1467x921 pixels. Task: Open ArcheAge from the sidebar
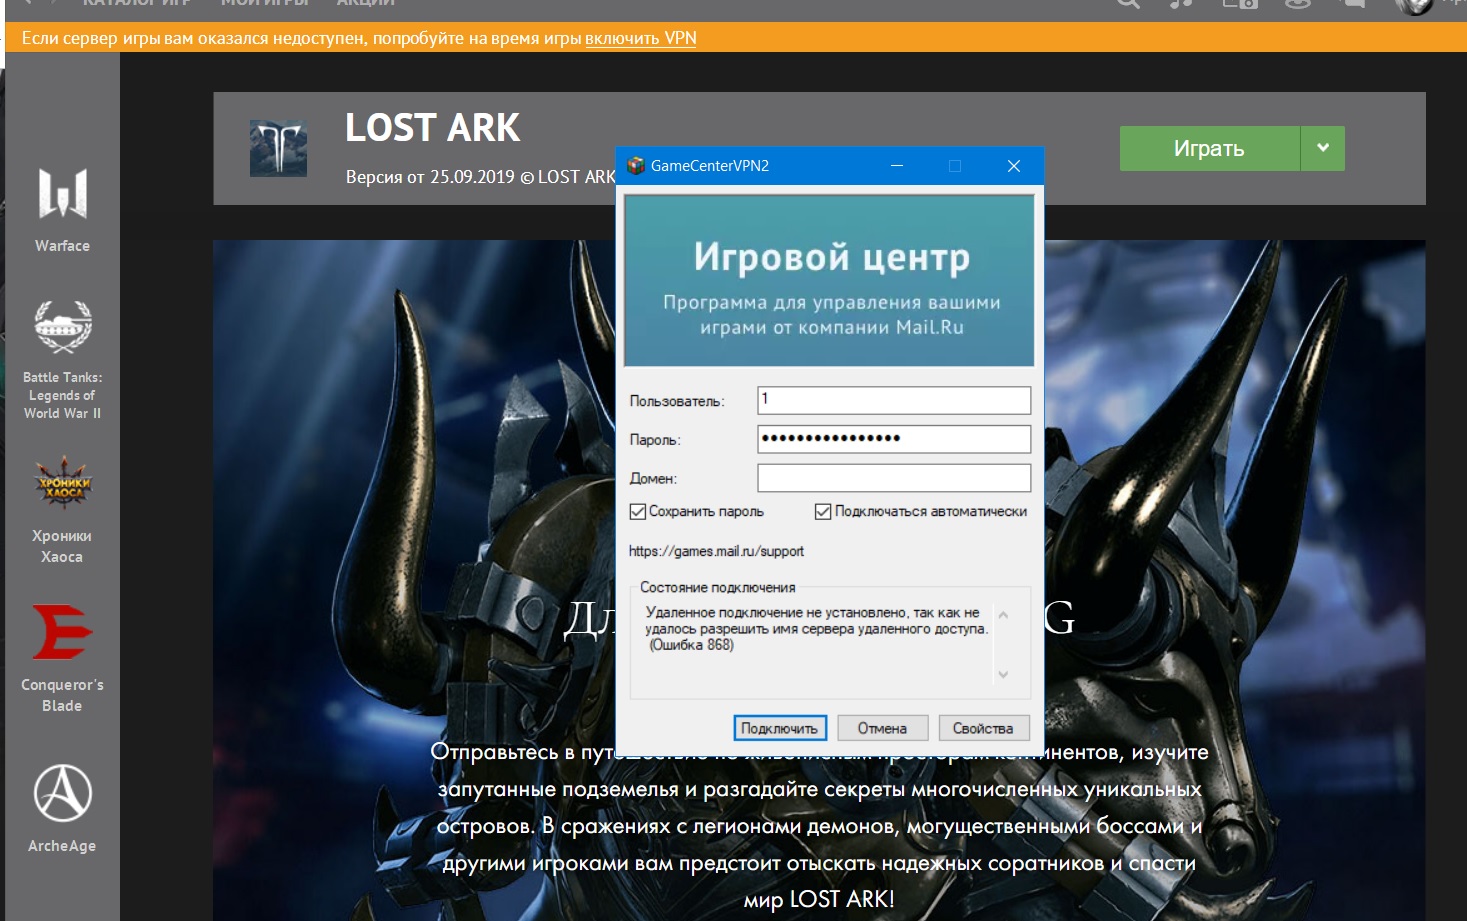click(x=62, y=808)
